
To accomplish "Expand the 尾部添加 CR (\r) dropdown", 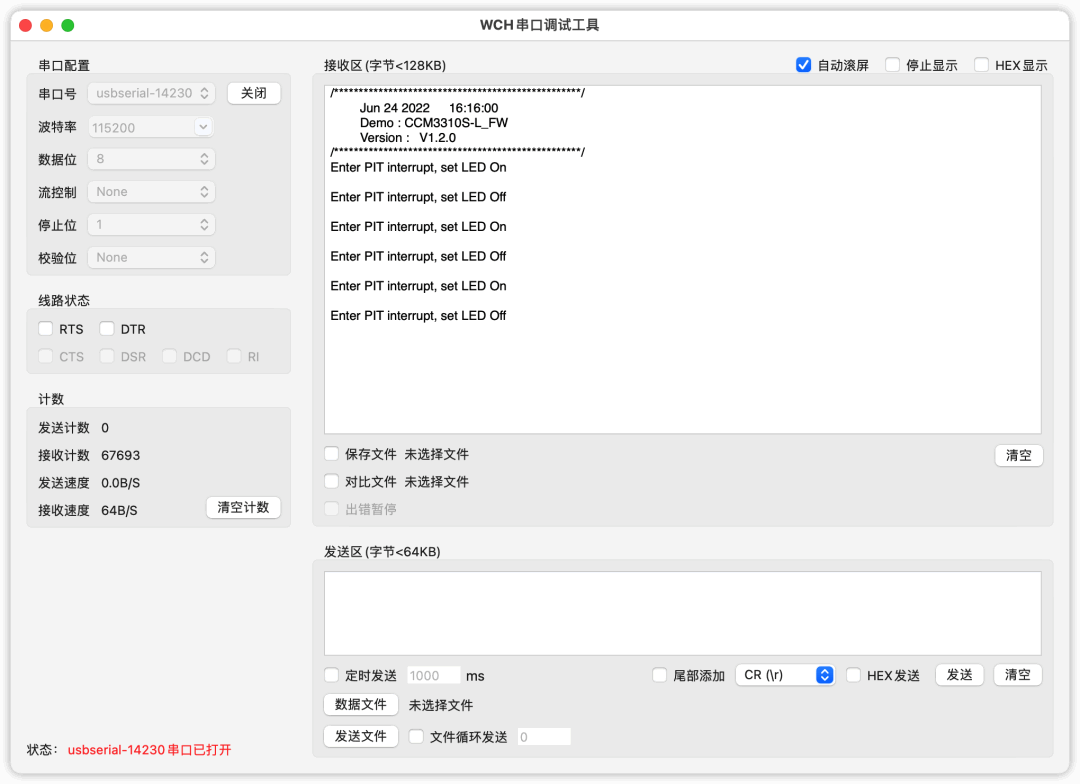I will tap(785, 675).
